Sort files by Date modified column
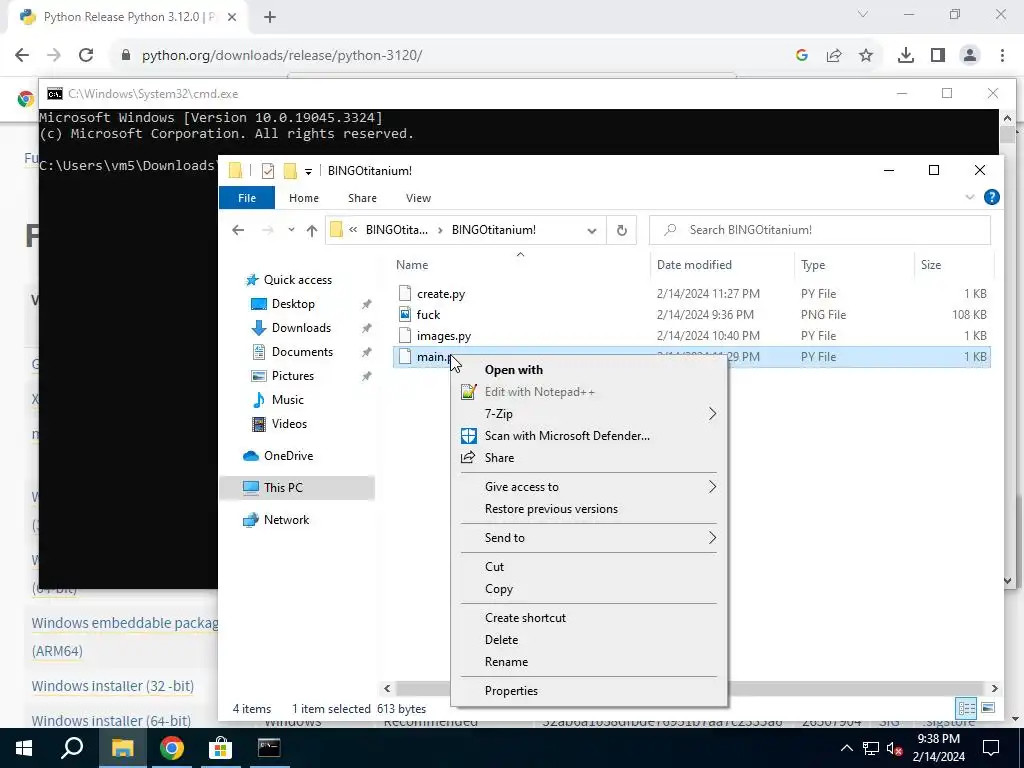This screenshot has width=1024, height=768. point(694,264)
